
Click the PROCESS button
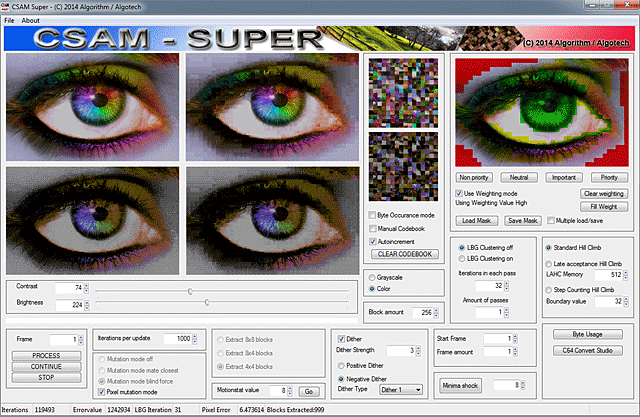46,356
